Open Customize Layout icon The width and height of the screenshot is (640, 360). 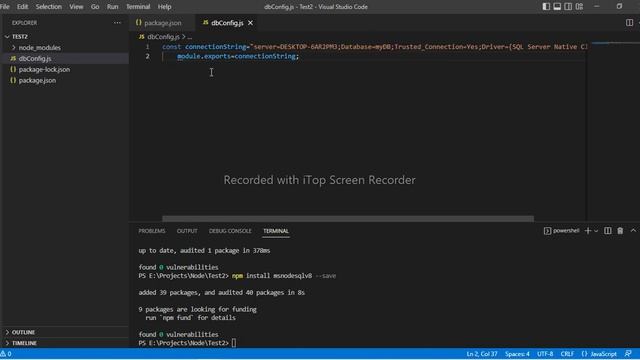tap(579, 7)
